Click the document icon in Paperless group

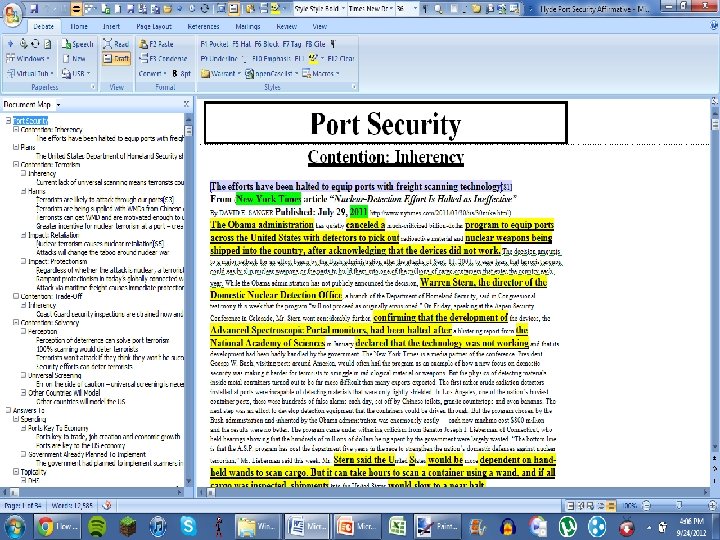coord(47,44)
